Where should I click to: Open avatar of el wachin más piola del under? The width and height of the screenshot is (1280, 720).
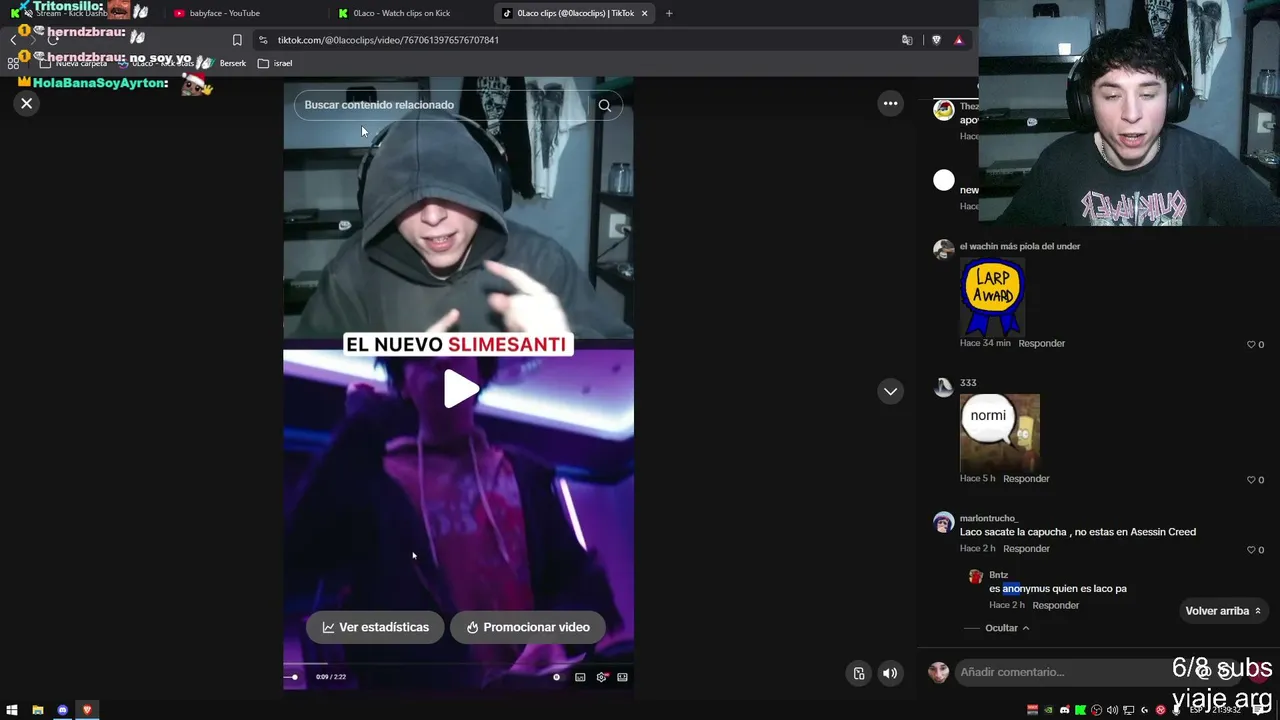click(943, 249)
